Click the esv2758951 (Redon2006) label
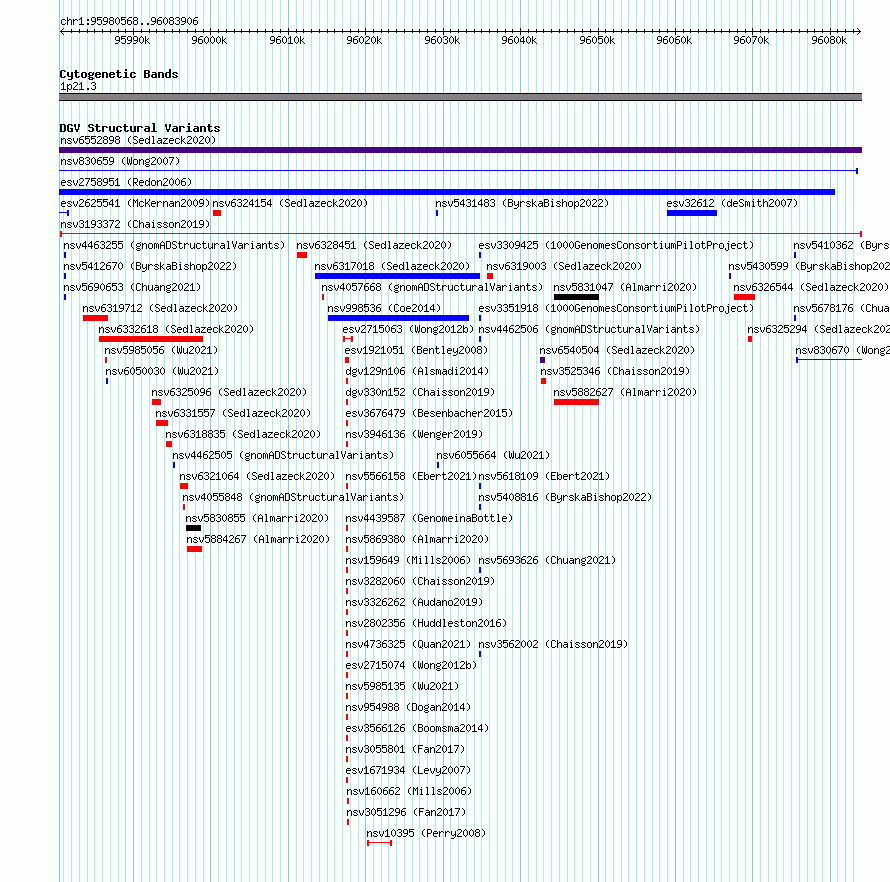 (x=126, y=182)
